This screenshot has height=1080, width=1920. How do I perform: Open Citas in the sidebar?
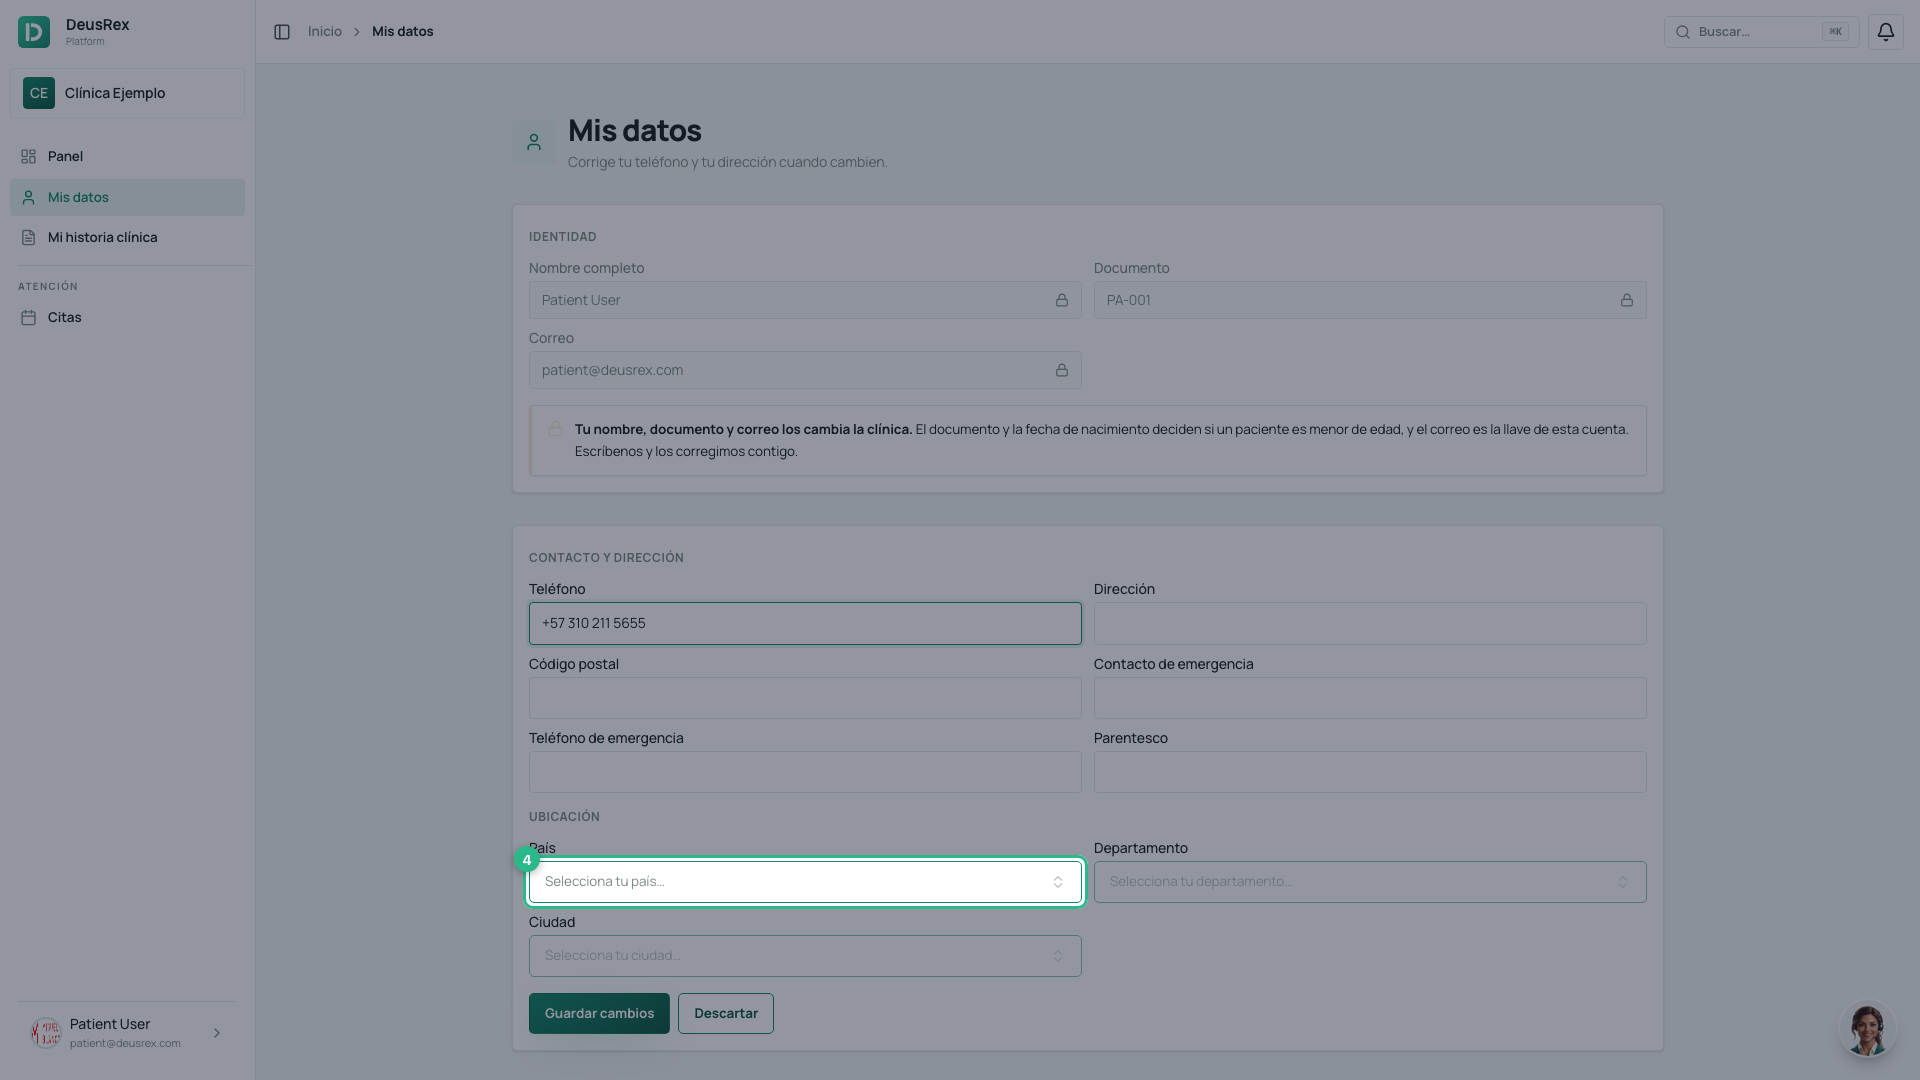[127, 318]
